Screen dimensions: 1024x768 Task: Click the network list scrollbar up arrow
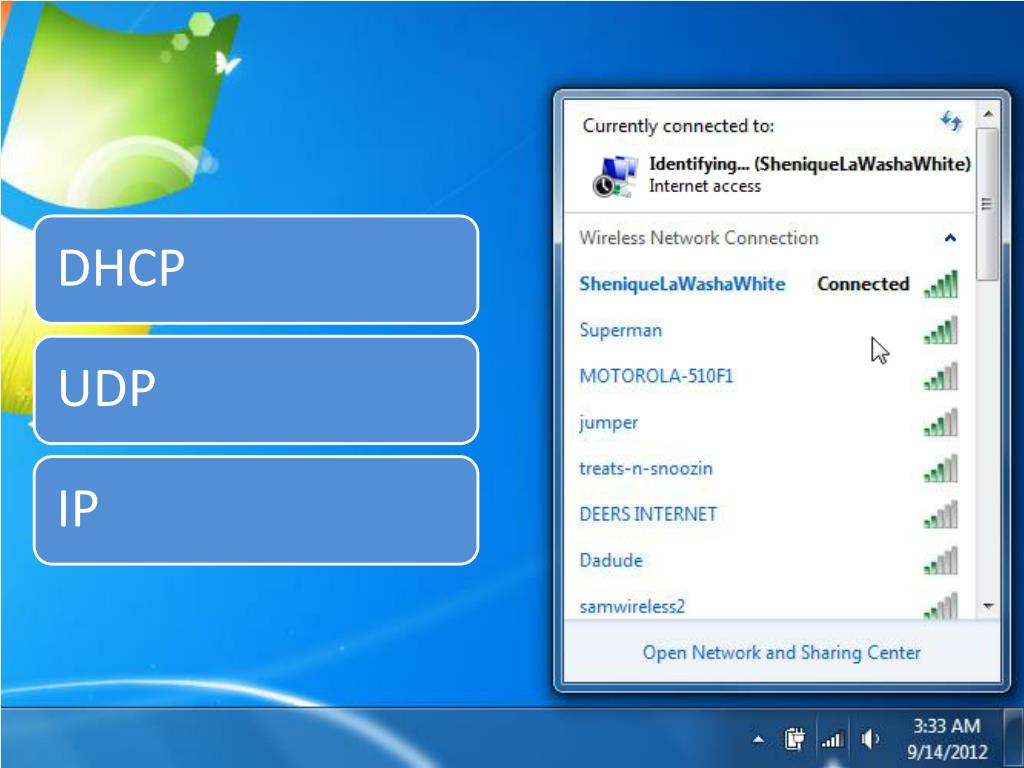988,114
